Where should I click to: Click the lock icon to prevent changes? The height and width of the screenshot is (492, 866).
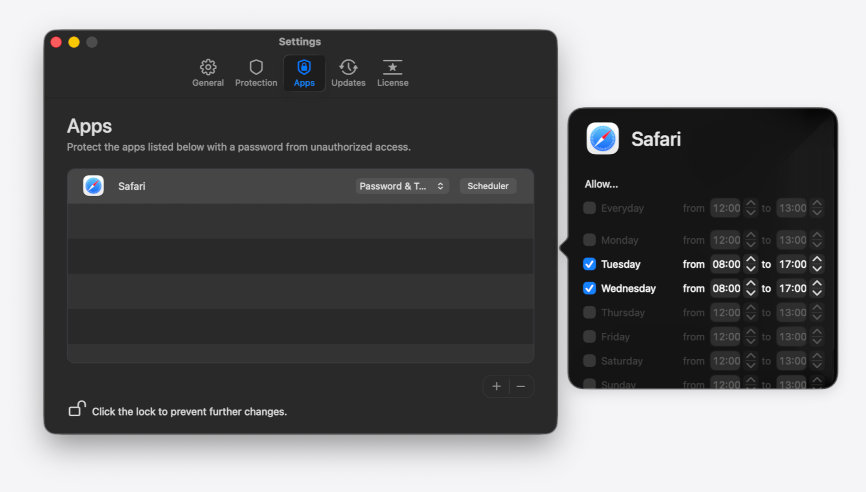click(77, 409)
